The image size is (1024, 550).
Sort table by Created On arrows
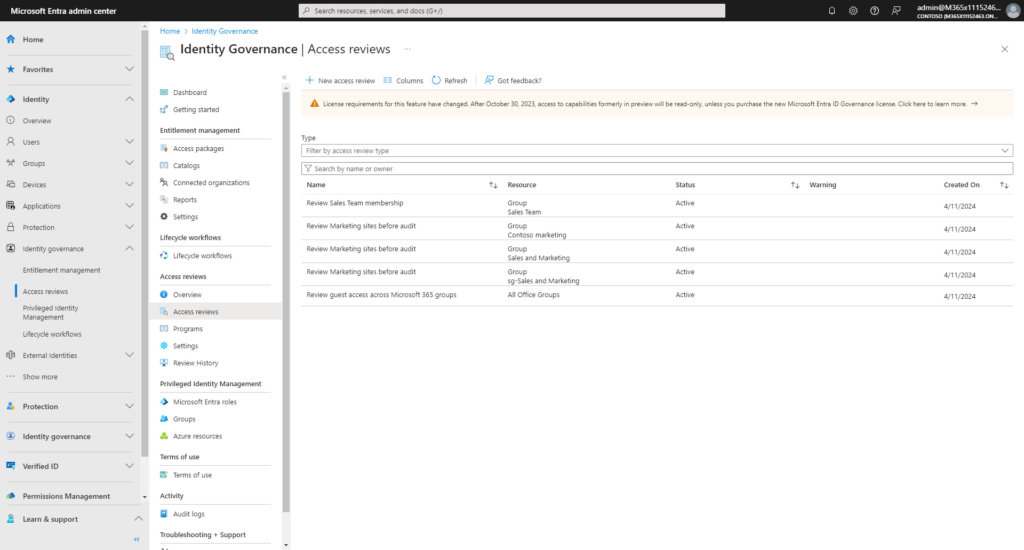click(x=1004, y=185)
